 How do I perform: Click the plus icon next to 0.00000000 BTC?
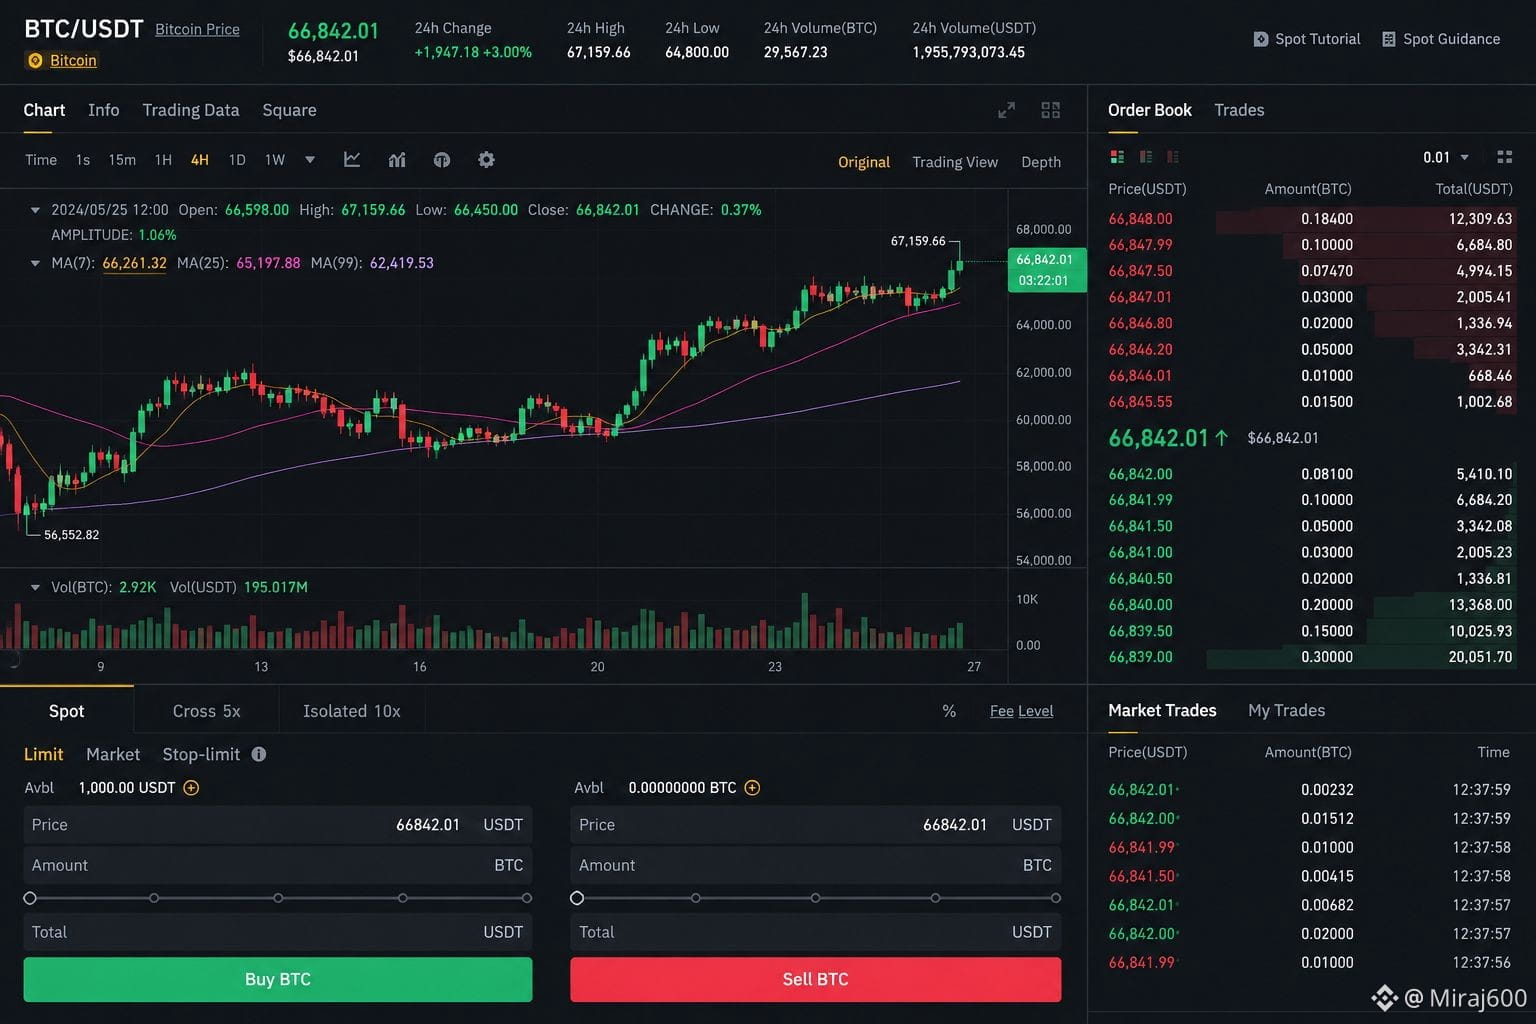[x=752, y=788]
